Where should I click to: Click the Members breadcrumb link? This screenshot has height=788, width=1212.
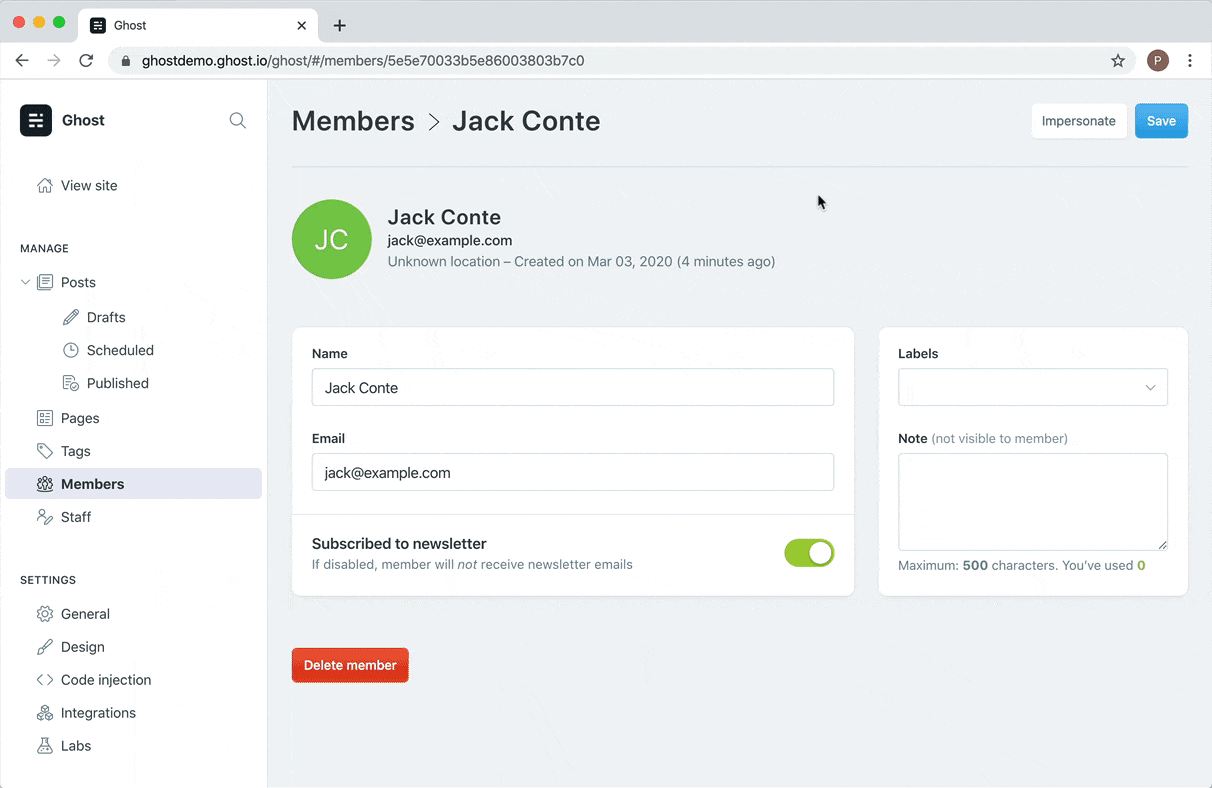pyautogui.click(x=353, y=121)
